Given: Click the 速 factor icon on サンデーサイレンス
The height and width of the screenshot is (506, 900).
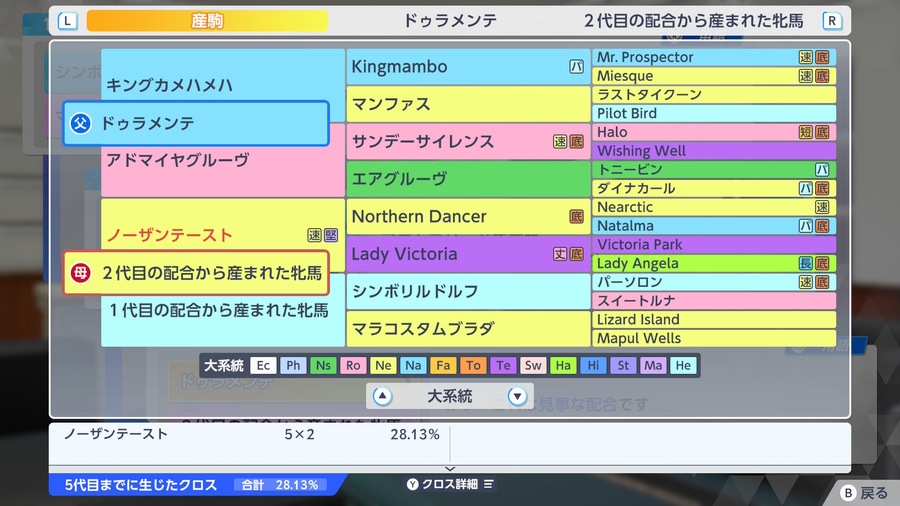Looking at the screenshot, I should [x=560, y=142].
